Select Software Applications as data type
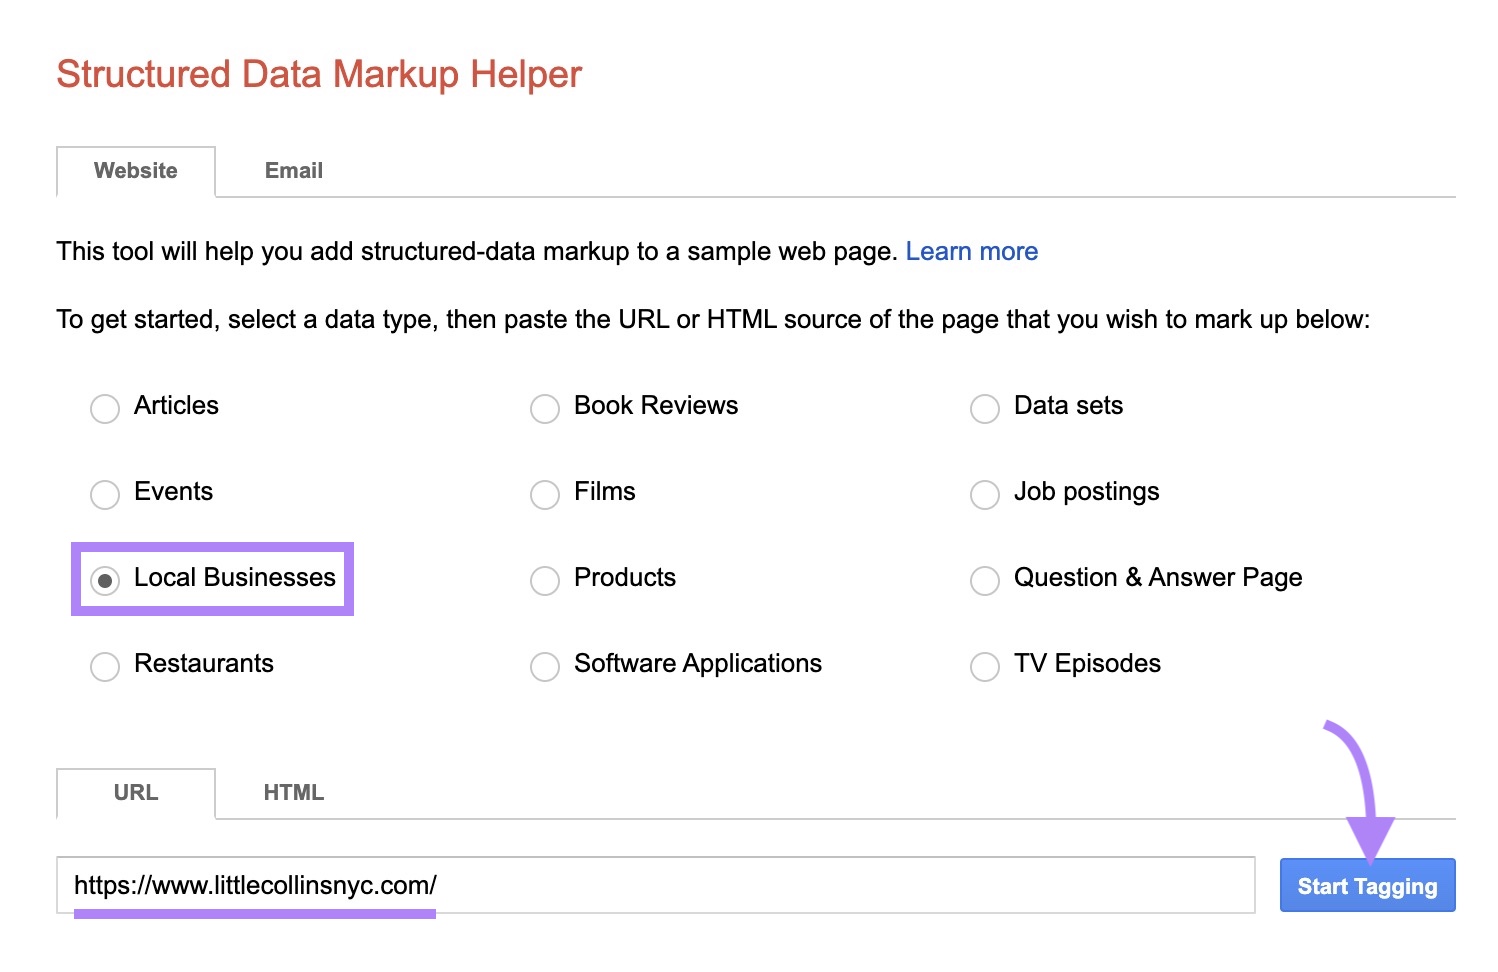The width and height of the screenshot is (1498, 972). [544, 666]
